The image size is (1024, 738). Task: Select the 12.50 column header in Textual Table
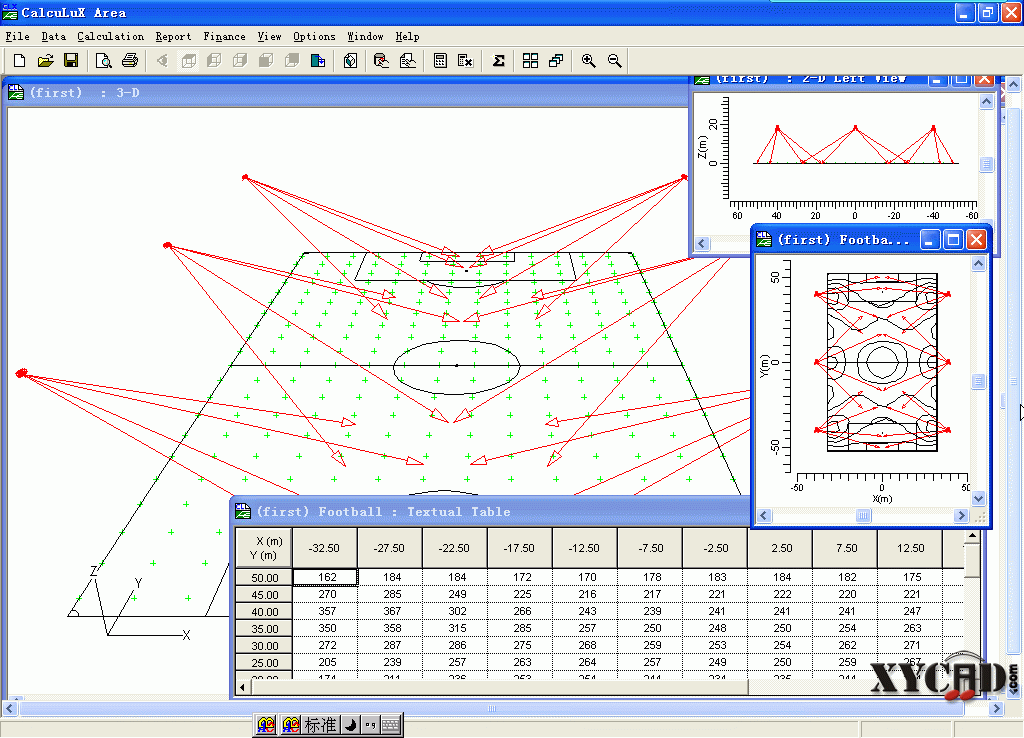[910, 548]
